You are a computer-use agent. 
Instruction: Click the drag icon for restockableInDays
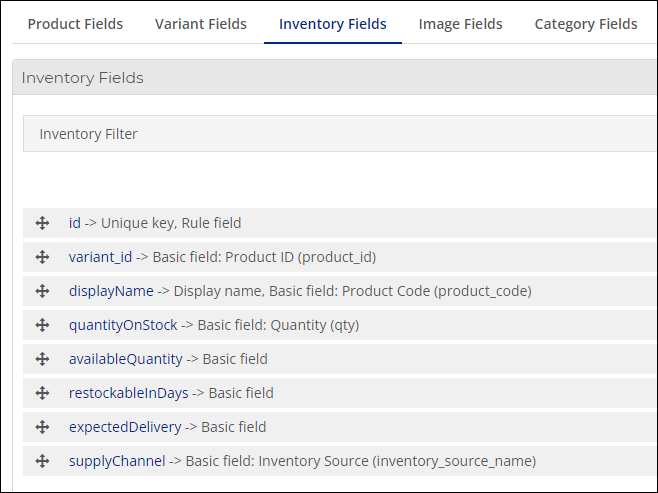click(42, 393)
